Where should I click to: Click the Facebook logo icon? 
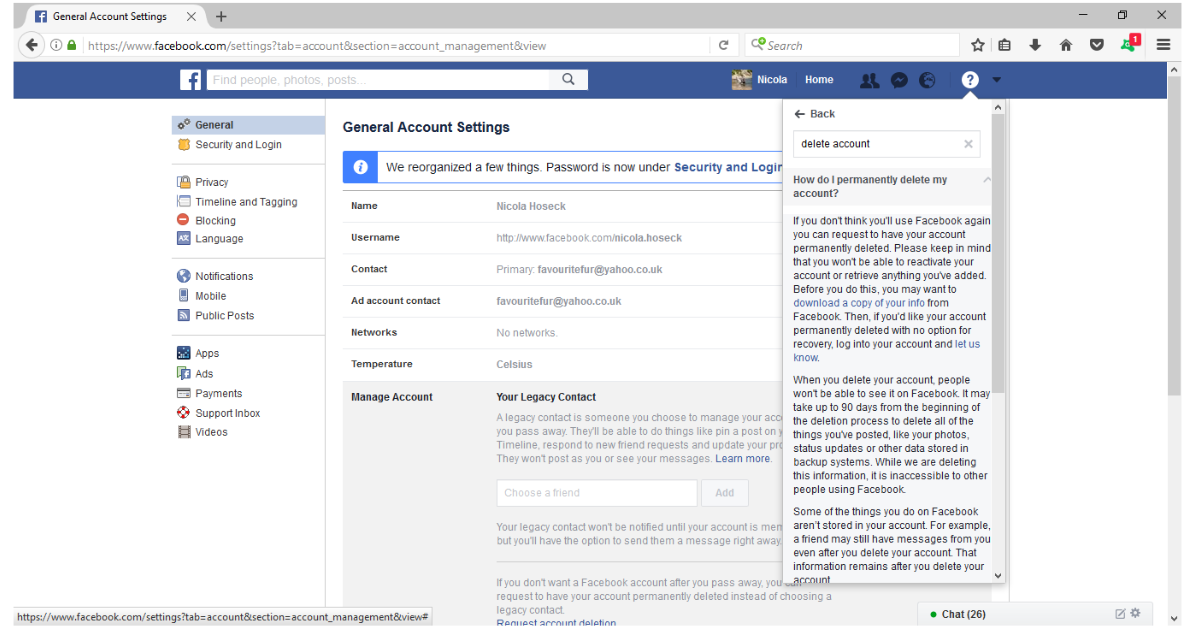[190, 79]
